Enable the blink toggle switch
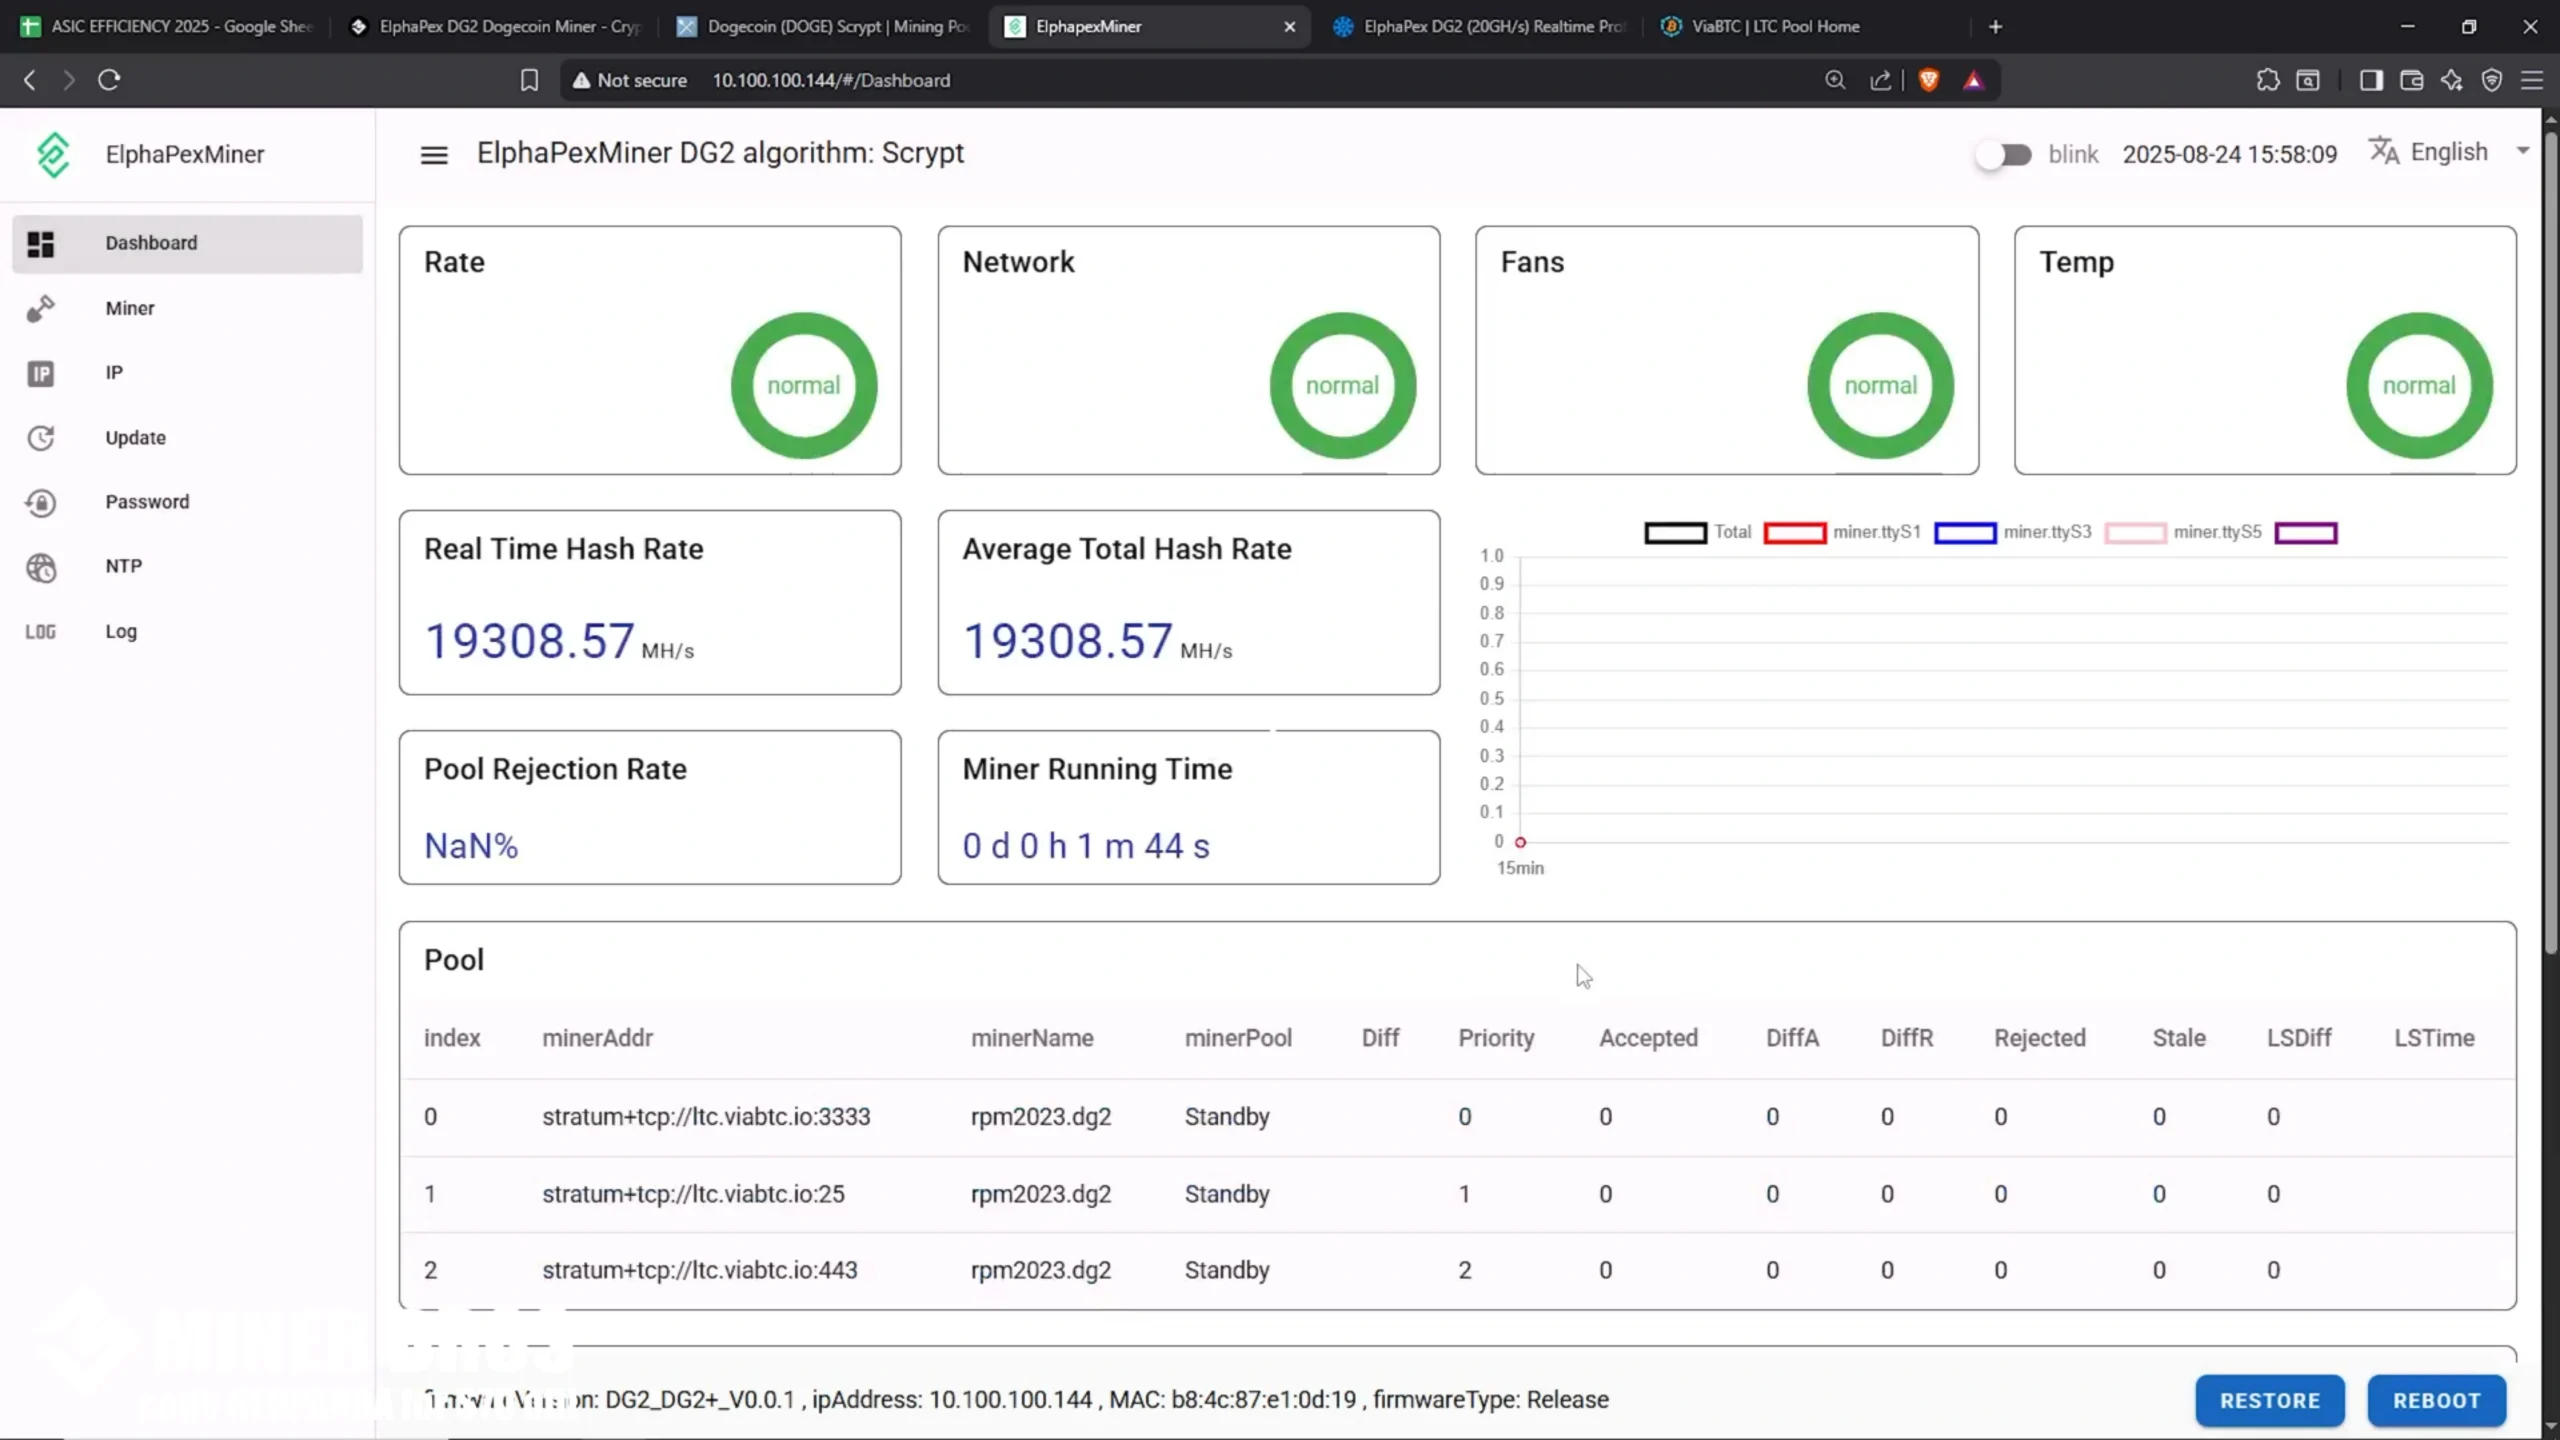2560x1440 pixels. (x=2004, y=154)
